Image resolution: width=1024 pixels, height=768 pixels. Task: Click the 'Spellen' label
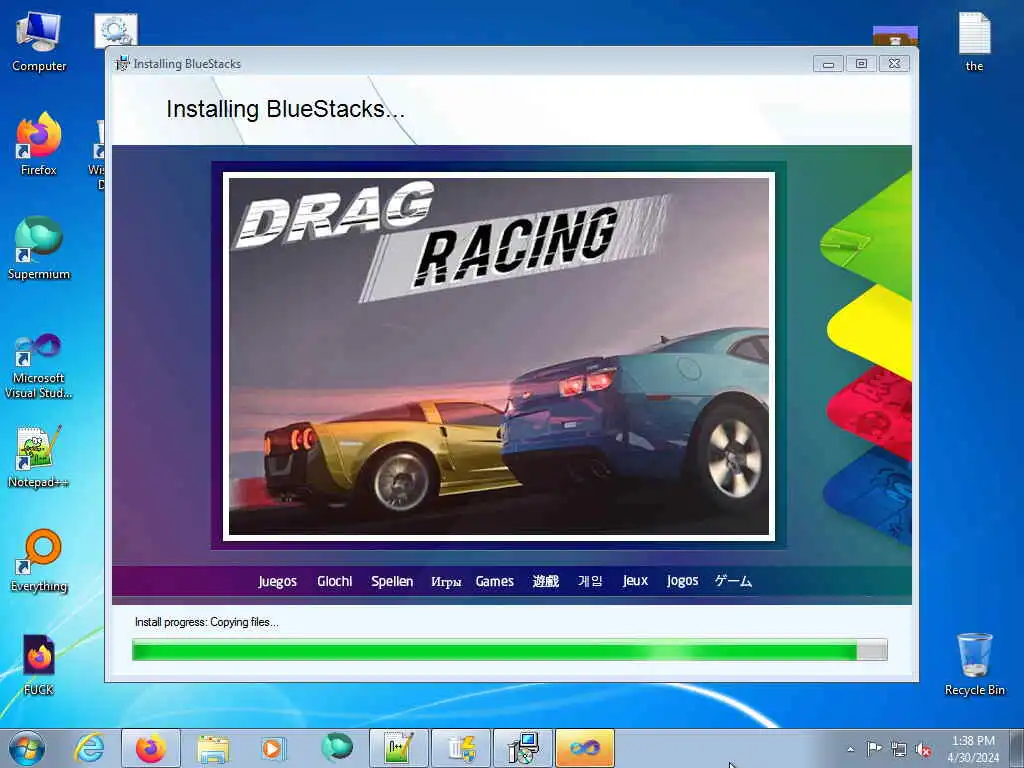click(392, 581)
